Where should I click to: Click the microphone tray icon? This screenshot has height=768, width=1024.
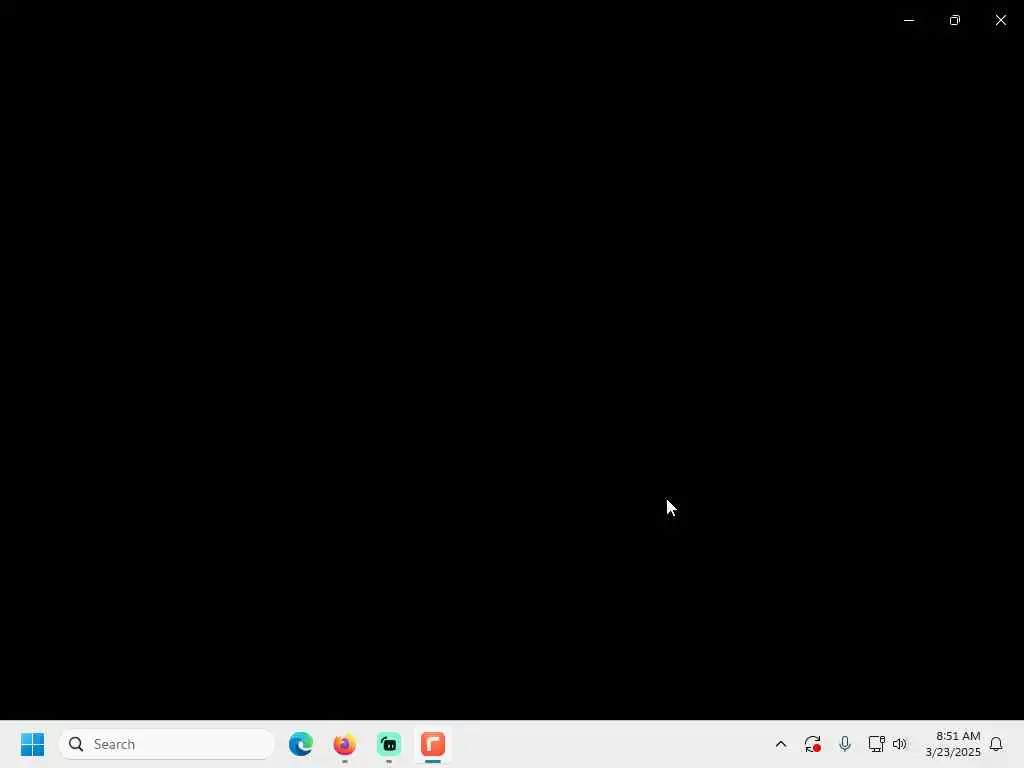point(844,744)
